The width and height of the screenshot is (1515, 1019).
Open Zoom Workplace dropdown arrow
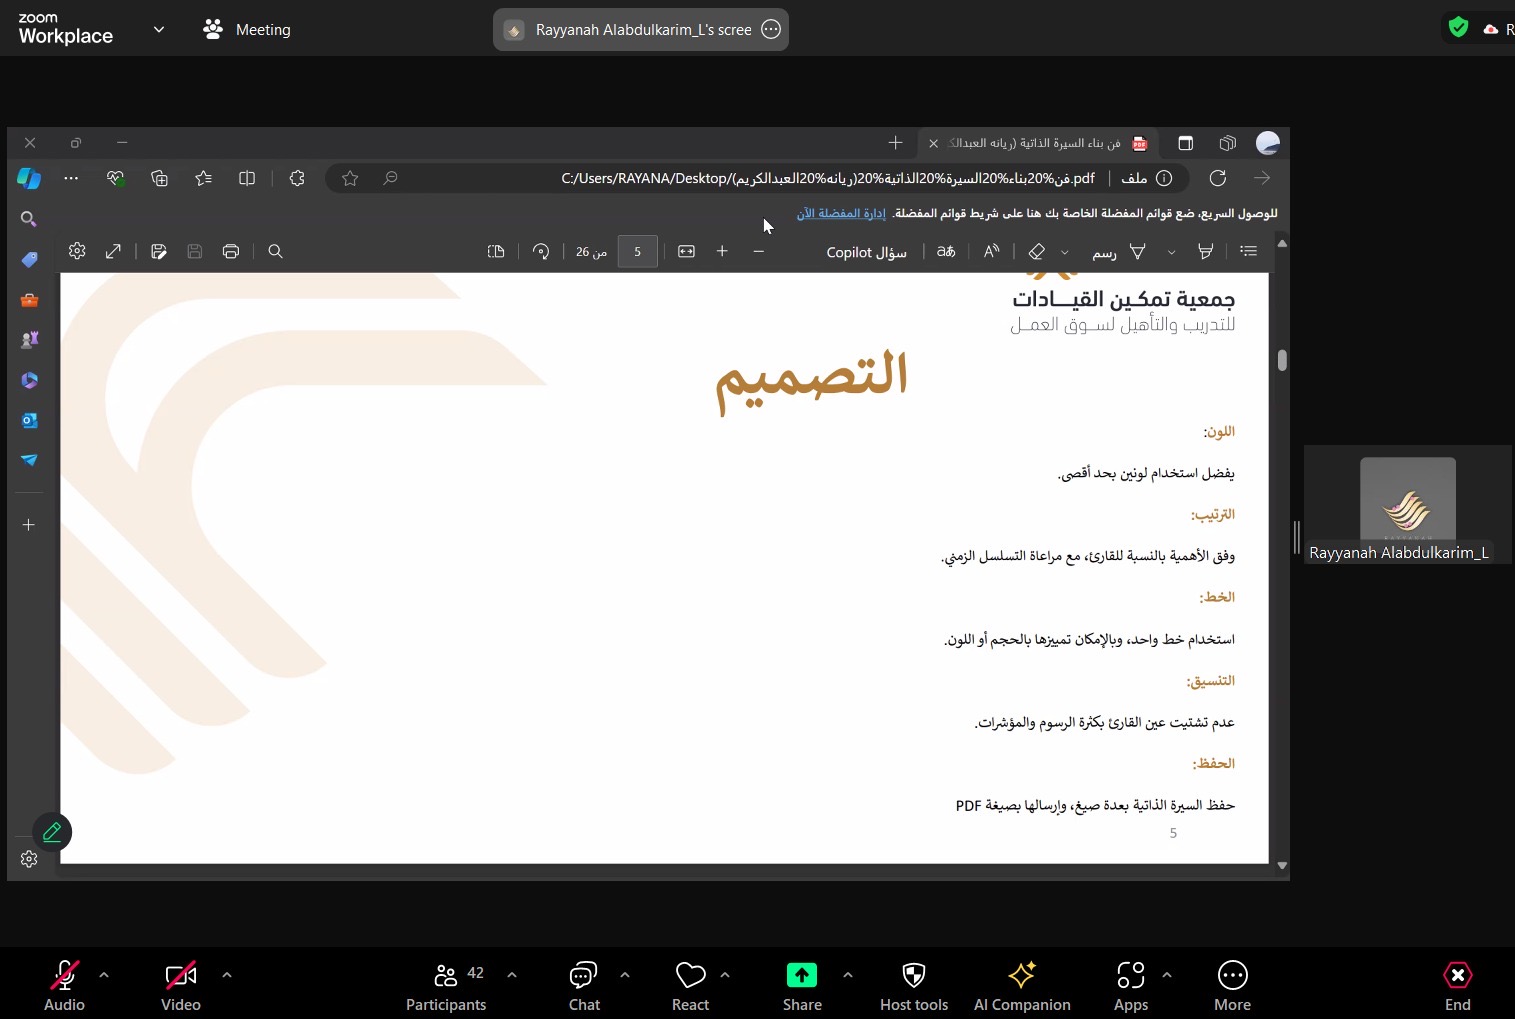pos(159,30)
